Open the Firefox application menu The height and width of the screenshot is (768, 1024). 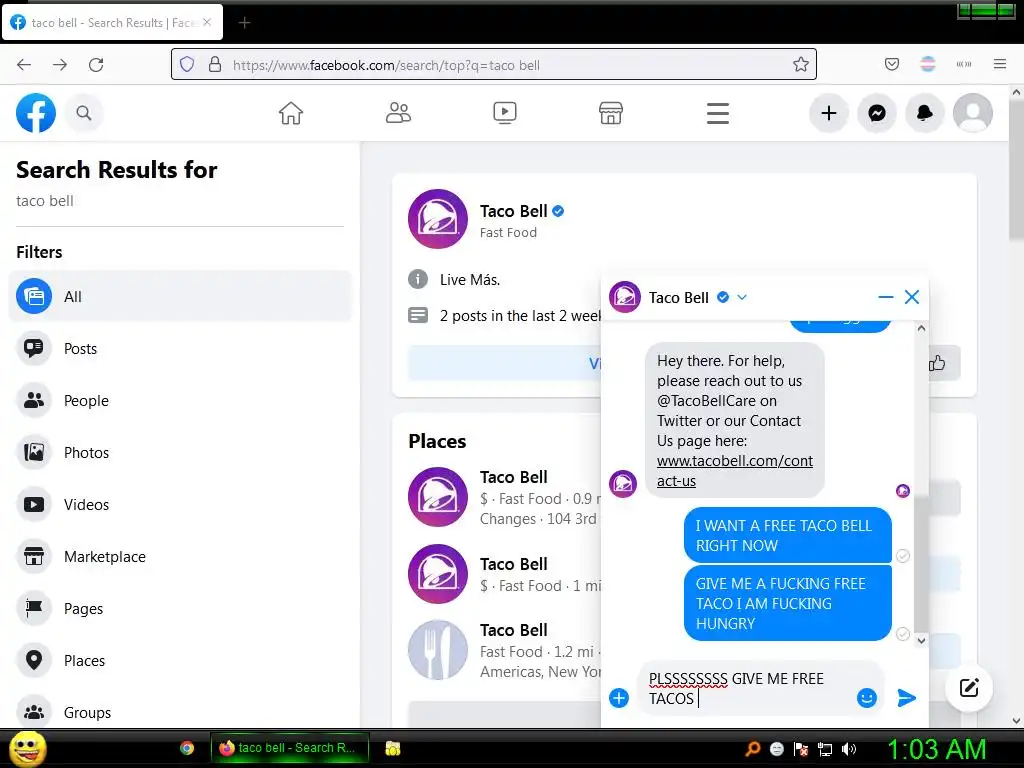click(999, 64)
